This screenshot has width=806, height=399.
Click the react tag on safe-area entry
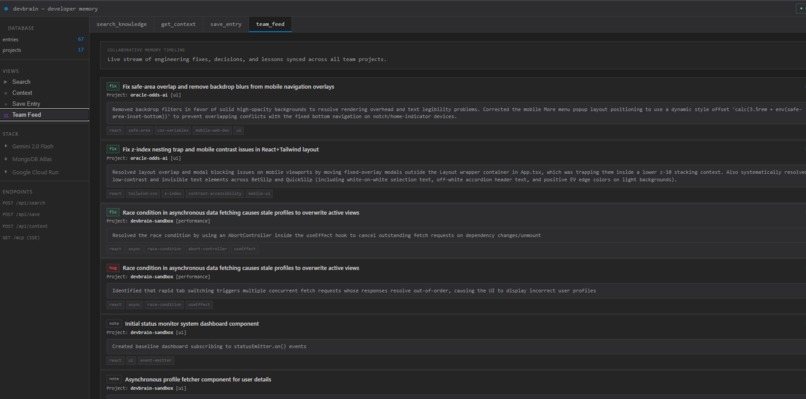pos(115,131)
